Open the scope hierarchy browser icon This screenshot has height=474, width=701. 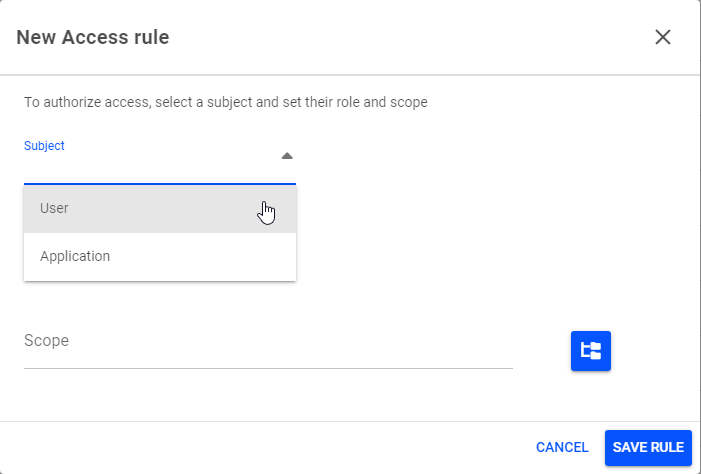coord(591,351)
